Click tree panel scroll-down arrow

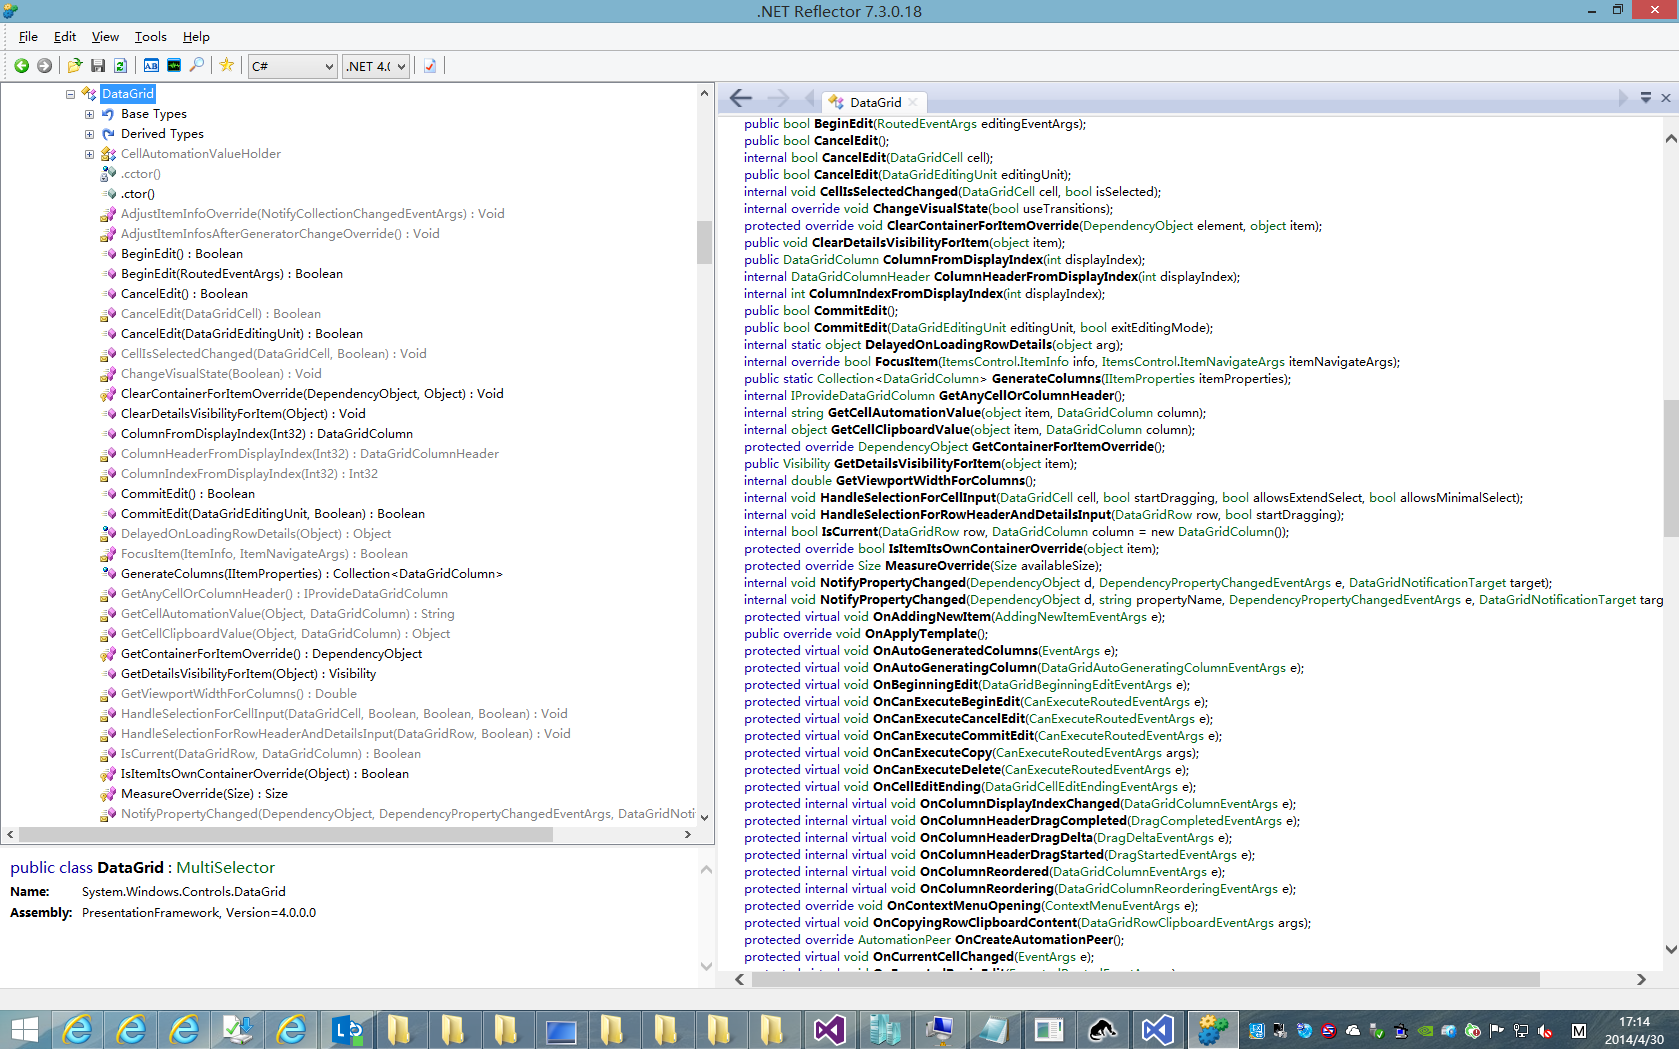tap(705, 817)
